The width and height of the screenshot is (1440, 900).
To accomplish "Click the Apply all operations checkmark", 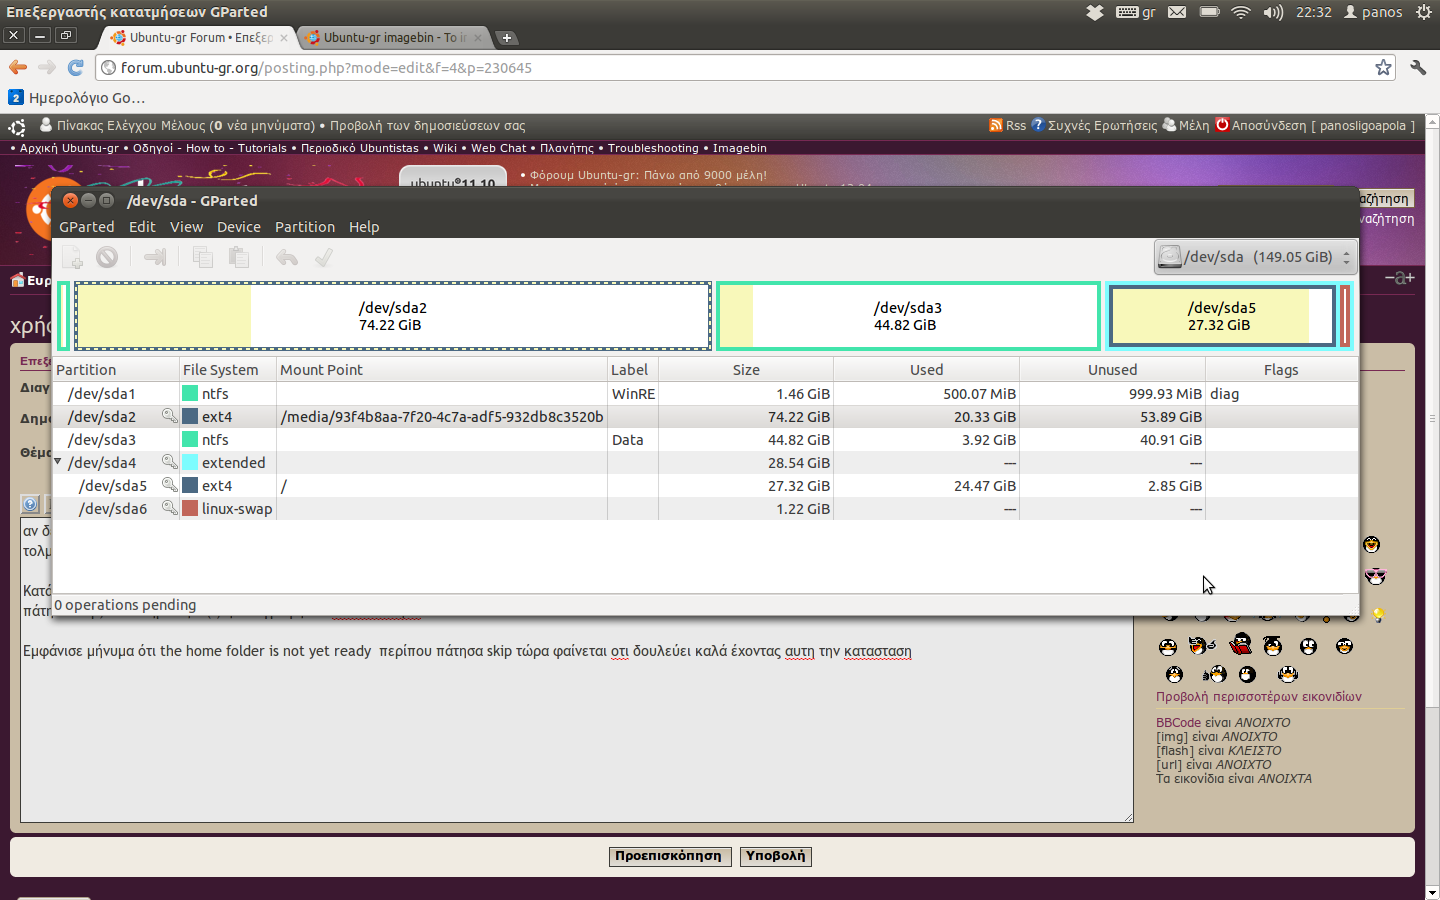I will [323, 258].
